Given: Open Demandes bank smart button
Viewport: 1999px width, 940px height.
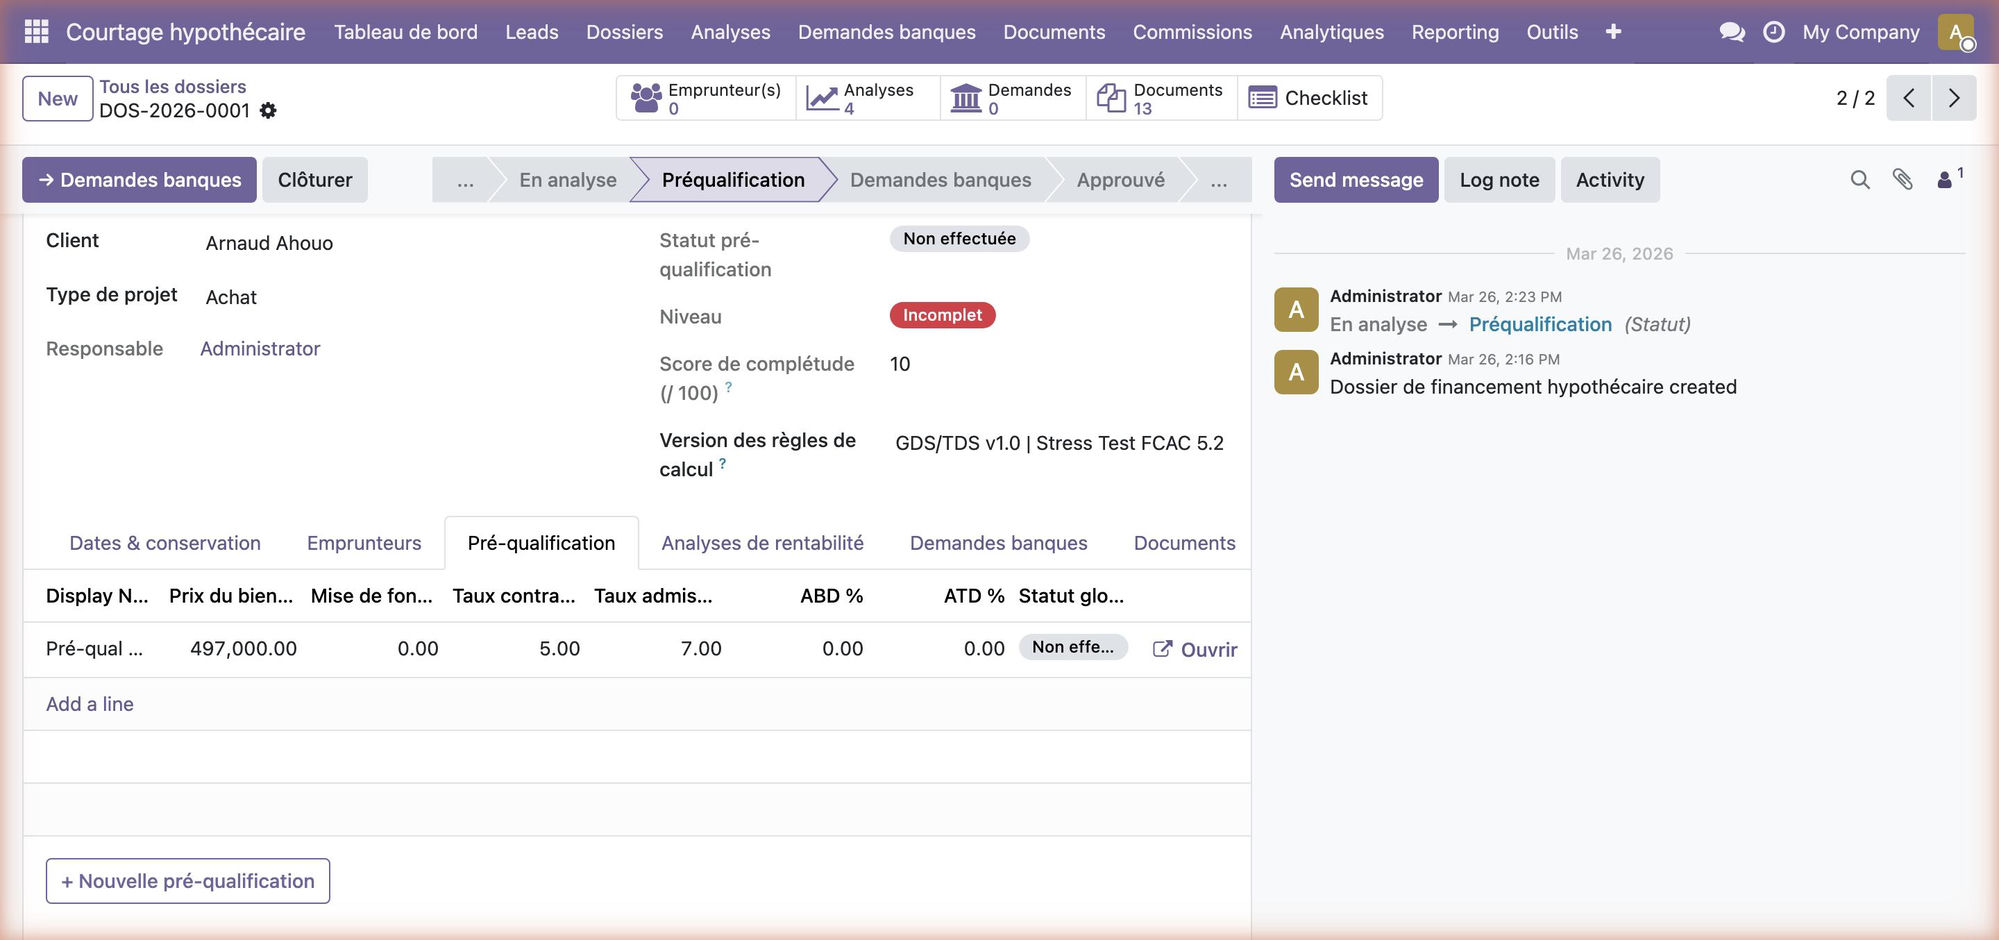Looking at the screenshot, I should tap(1013, 98).
